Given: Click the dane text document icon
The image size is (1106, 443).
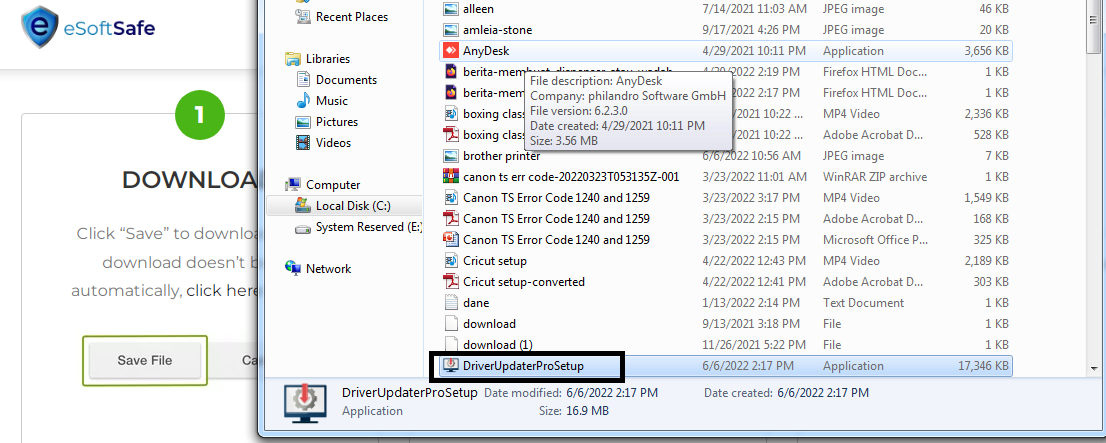Looking at the screenshot, I should [451, 303].
